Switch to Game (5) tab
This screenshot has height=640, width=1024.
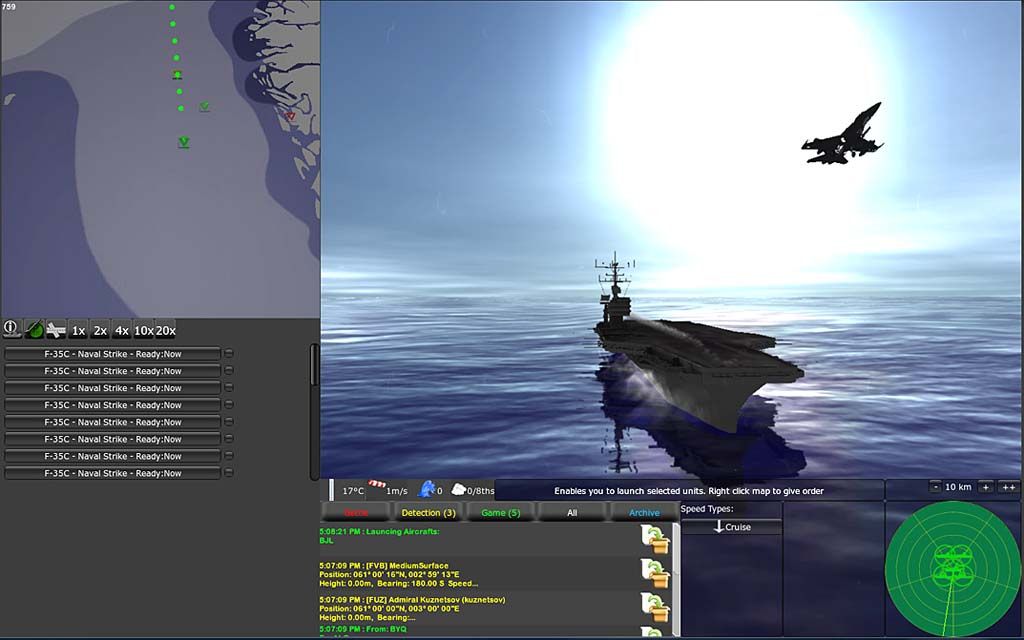(x=501, y=513)
